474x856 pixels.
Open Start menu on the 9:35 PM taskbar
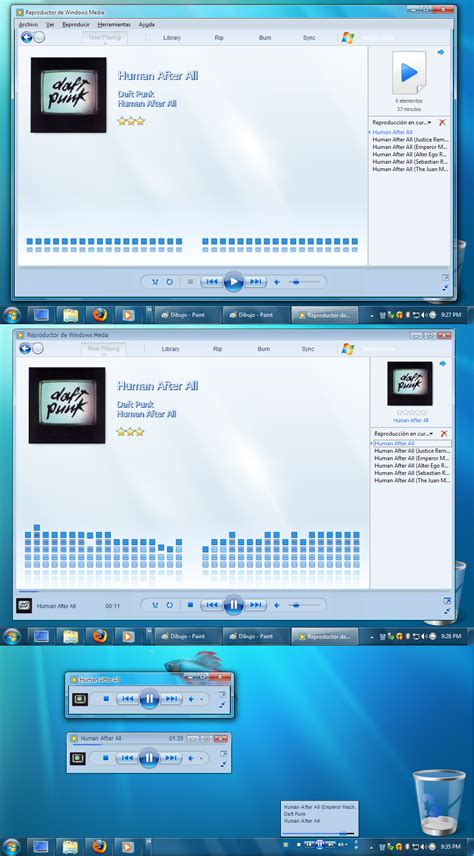[x=11, y=847]
